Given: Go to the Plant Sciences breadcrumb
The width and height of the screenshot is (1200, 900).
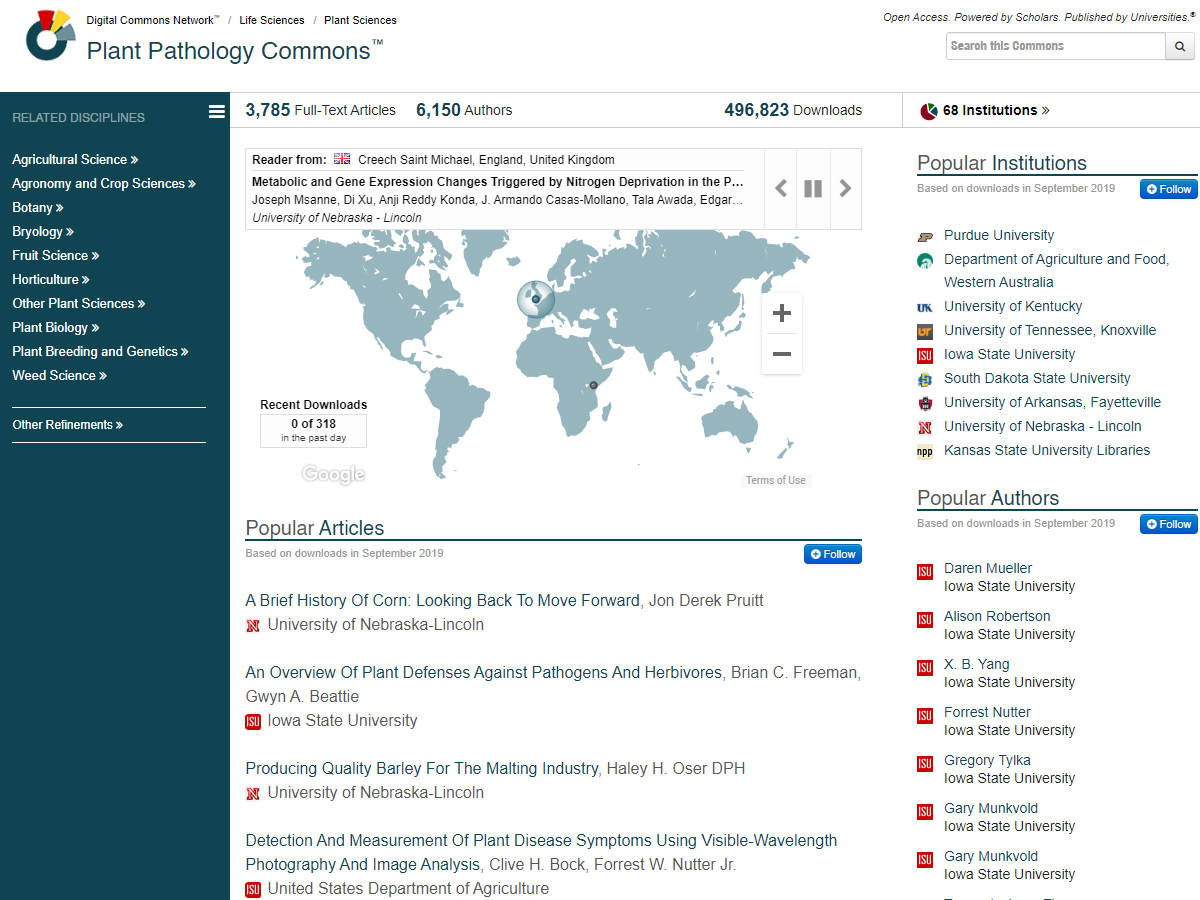Looking at the screenshot, I should tap(360, 20).
